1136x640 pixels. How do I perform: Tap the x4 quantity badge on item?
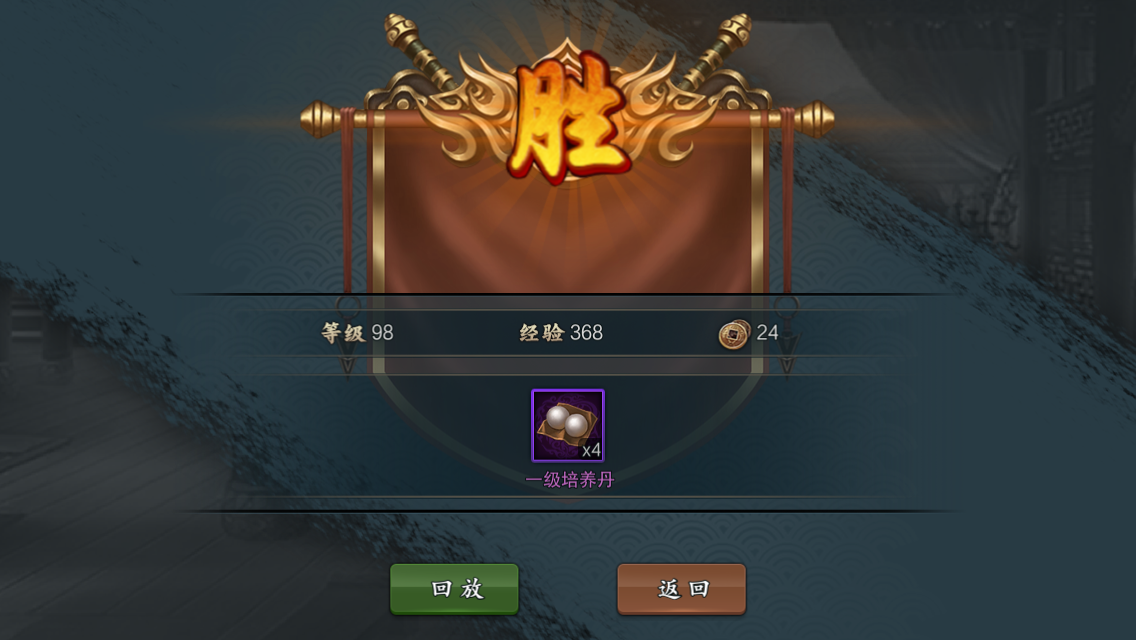591,450
